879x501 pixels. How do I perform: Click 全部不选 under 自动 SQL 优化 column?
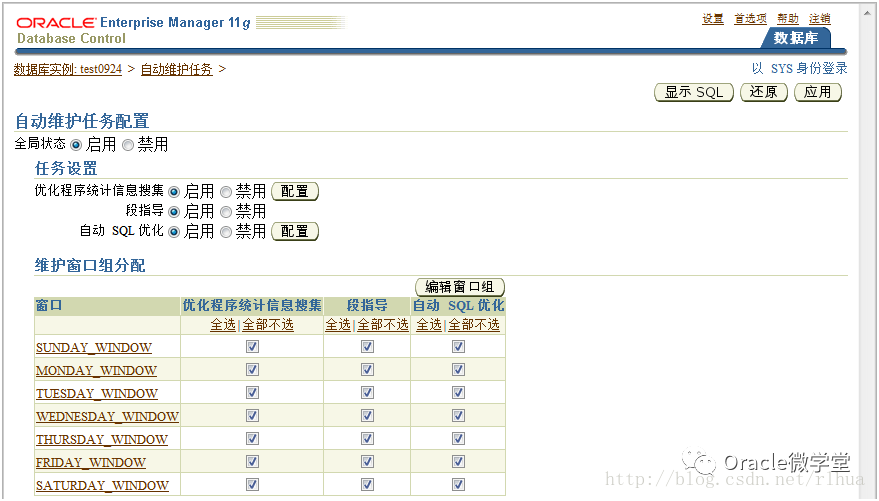point(474,325)
